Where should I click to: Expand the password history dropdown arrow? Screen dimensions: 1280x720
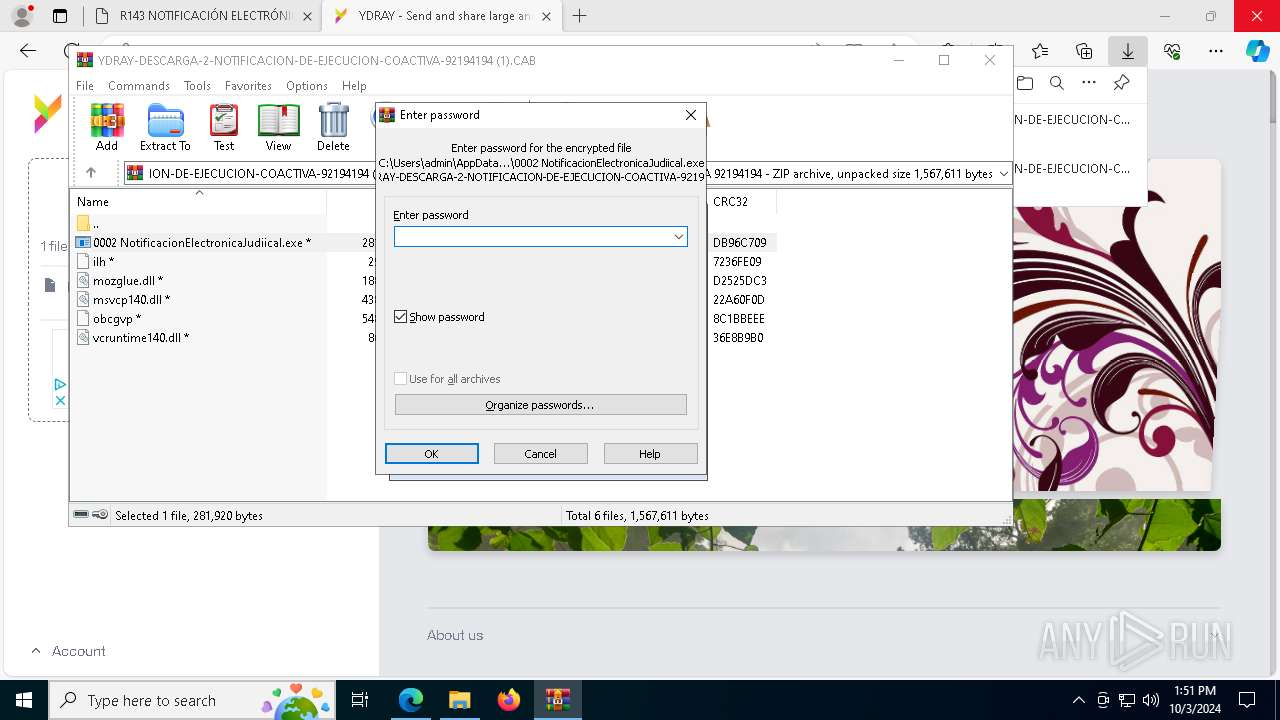coord(679,237)
